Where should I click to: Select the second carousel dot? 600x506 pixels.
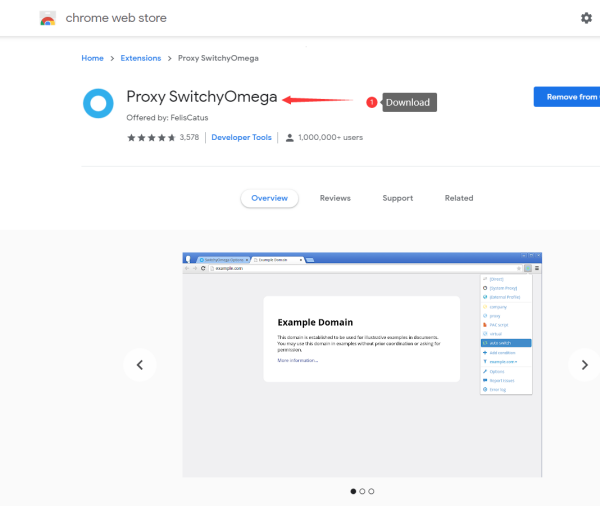(x=362, y=491)
